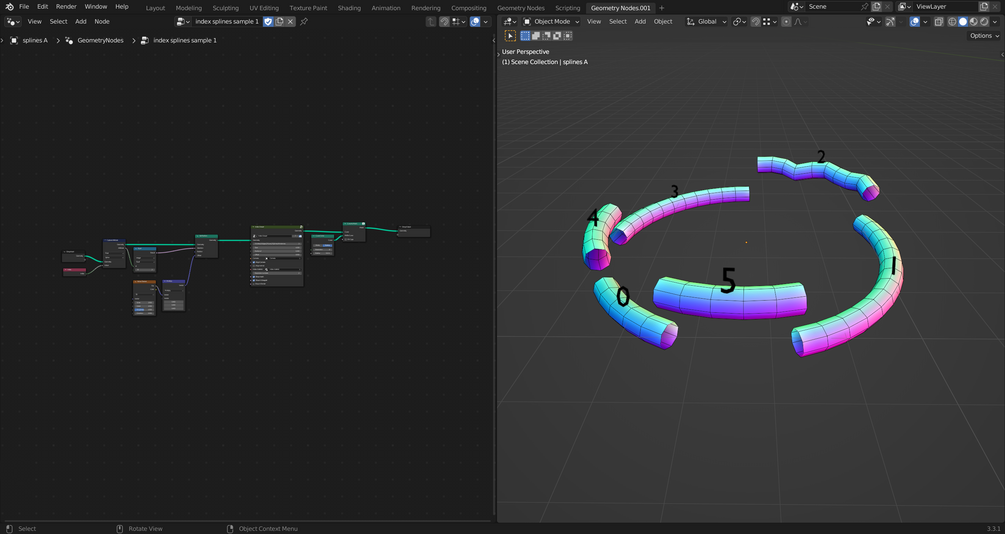Image resolution: width=1005 pixels, height=534 pixels.
Task: Open viewport snapping elements options
Action: click(x=769, y=22)
